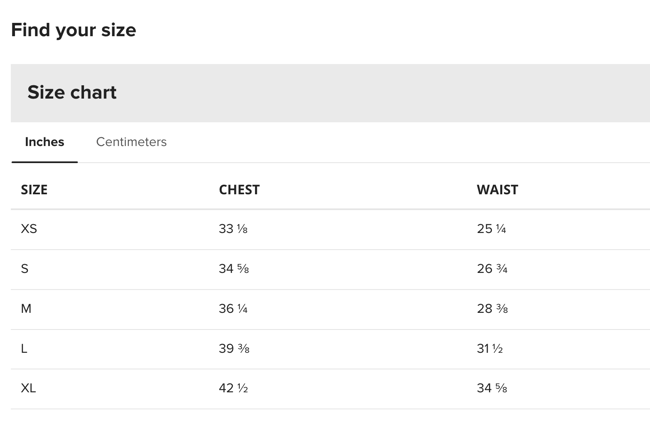Click the CHEST column header
This screenshot has height=426, width=650.
coord(239,189)
